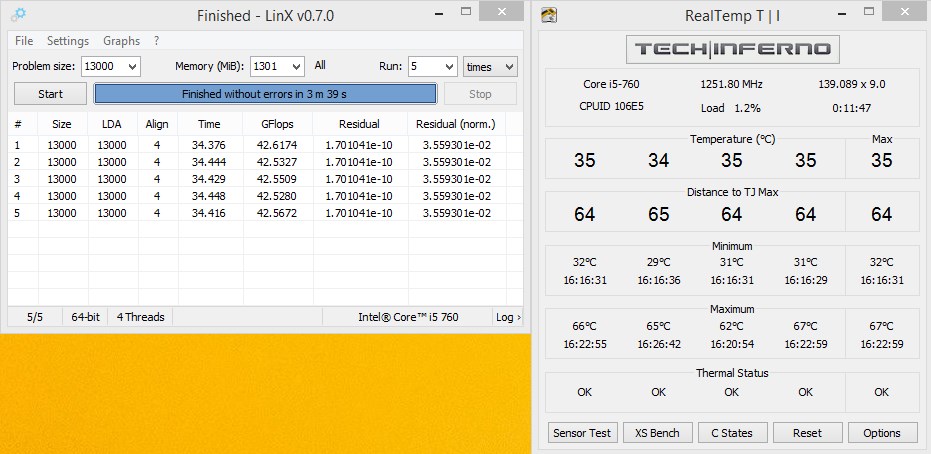Click the 64-bit status bar entry
This screenshot has height=454, width=931.
pos(86,317)
